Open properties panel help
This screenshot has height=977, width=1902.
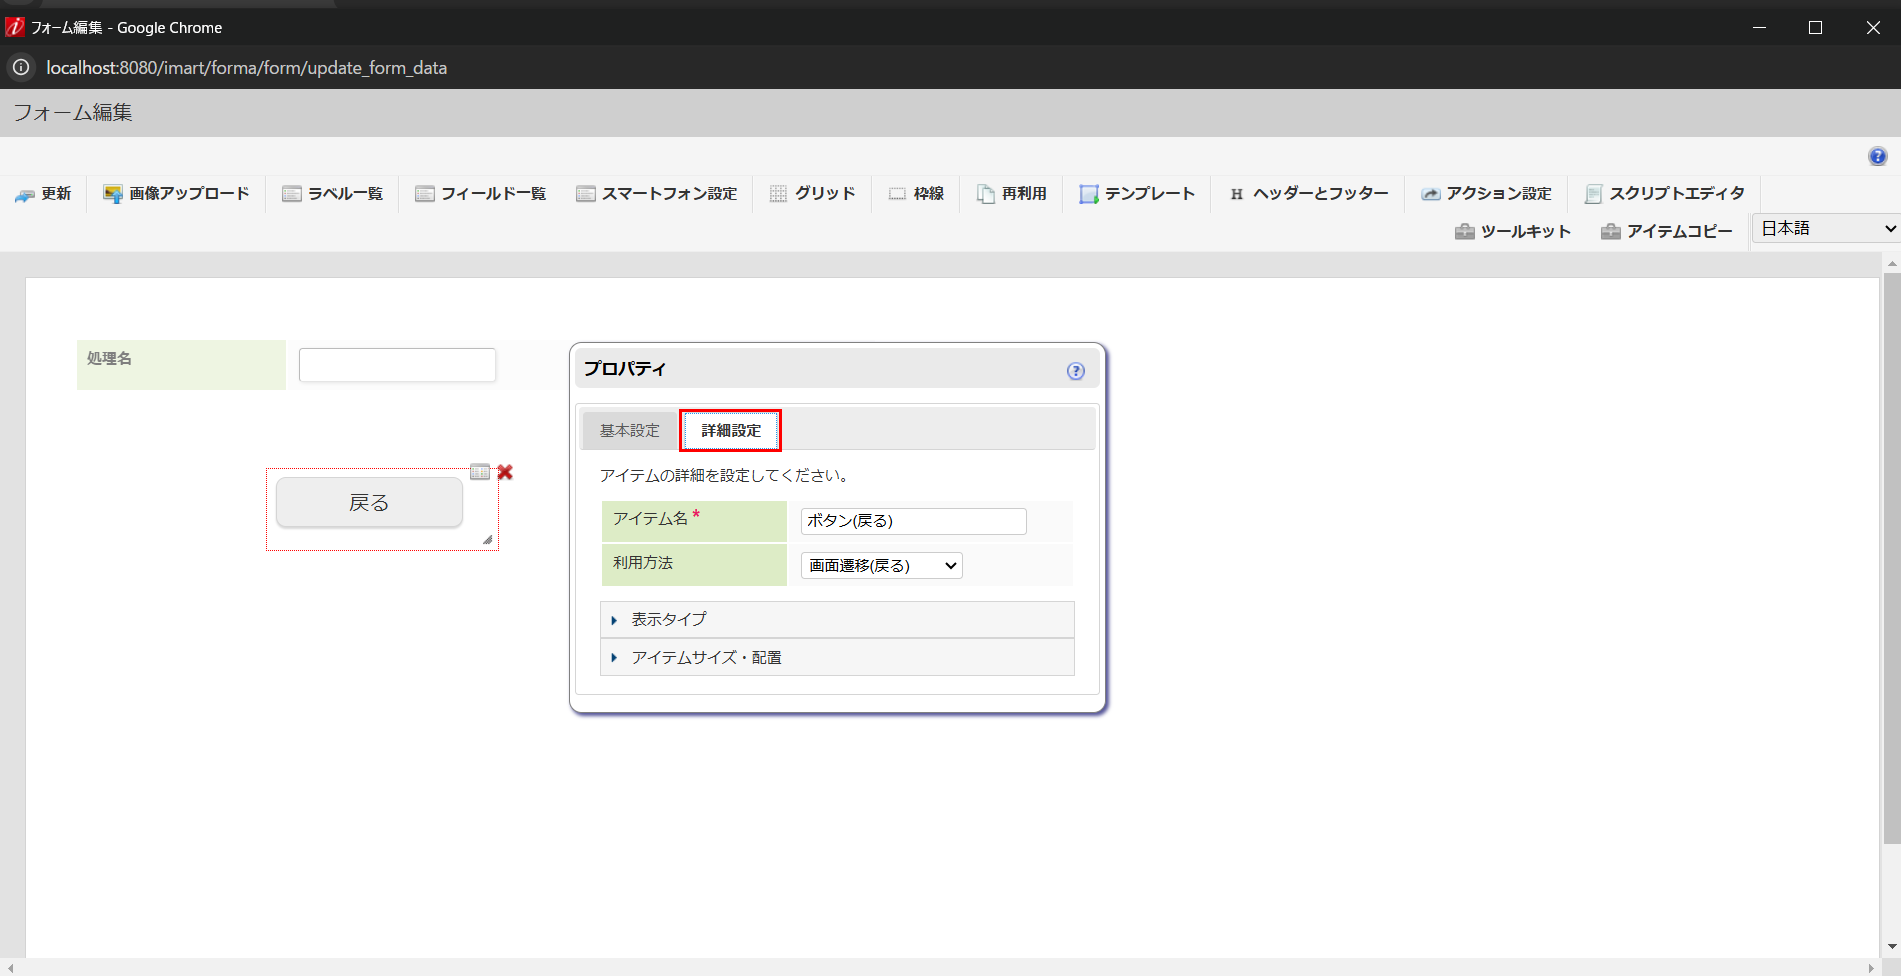point(1076,370)
